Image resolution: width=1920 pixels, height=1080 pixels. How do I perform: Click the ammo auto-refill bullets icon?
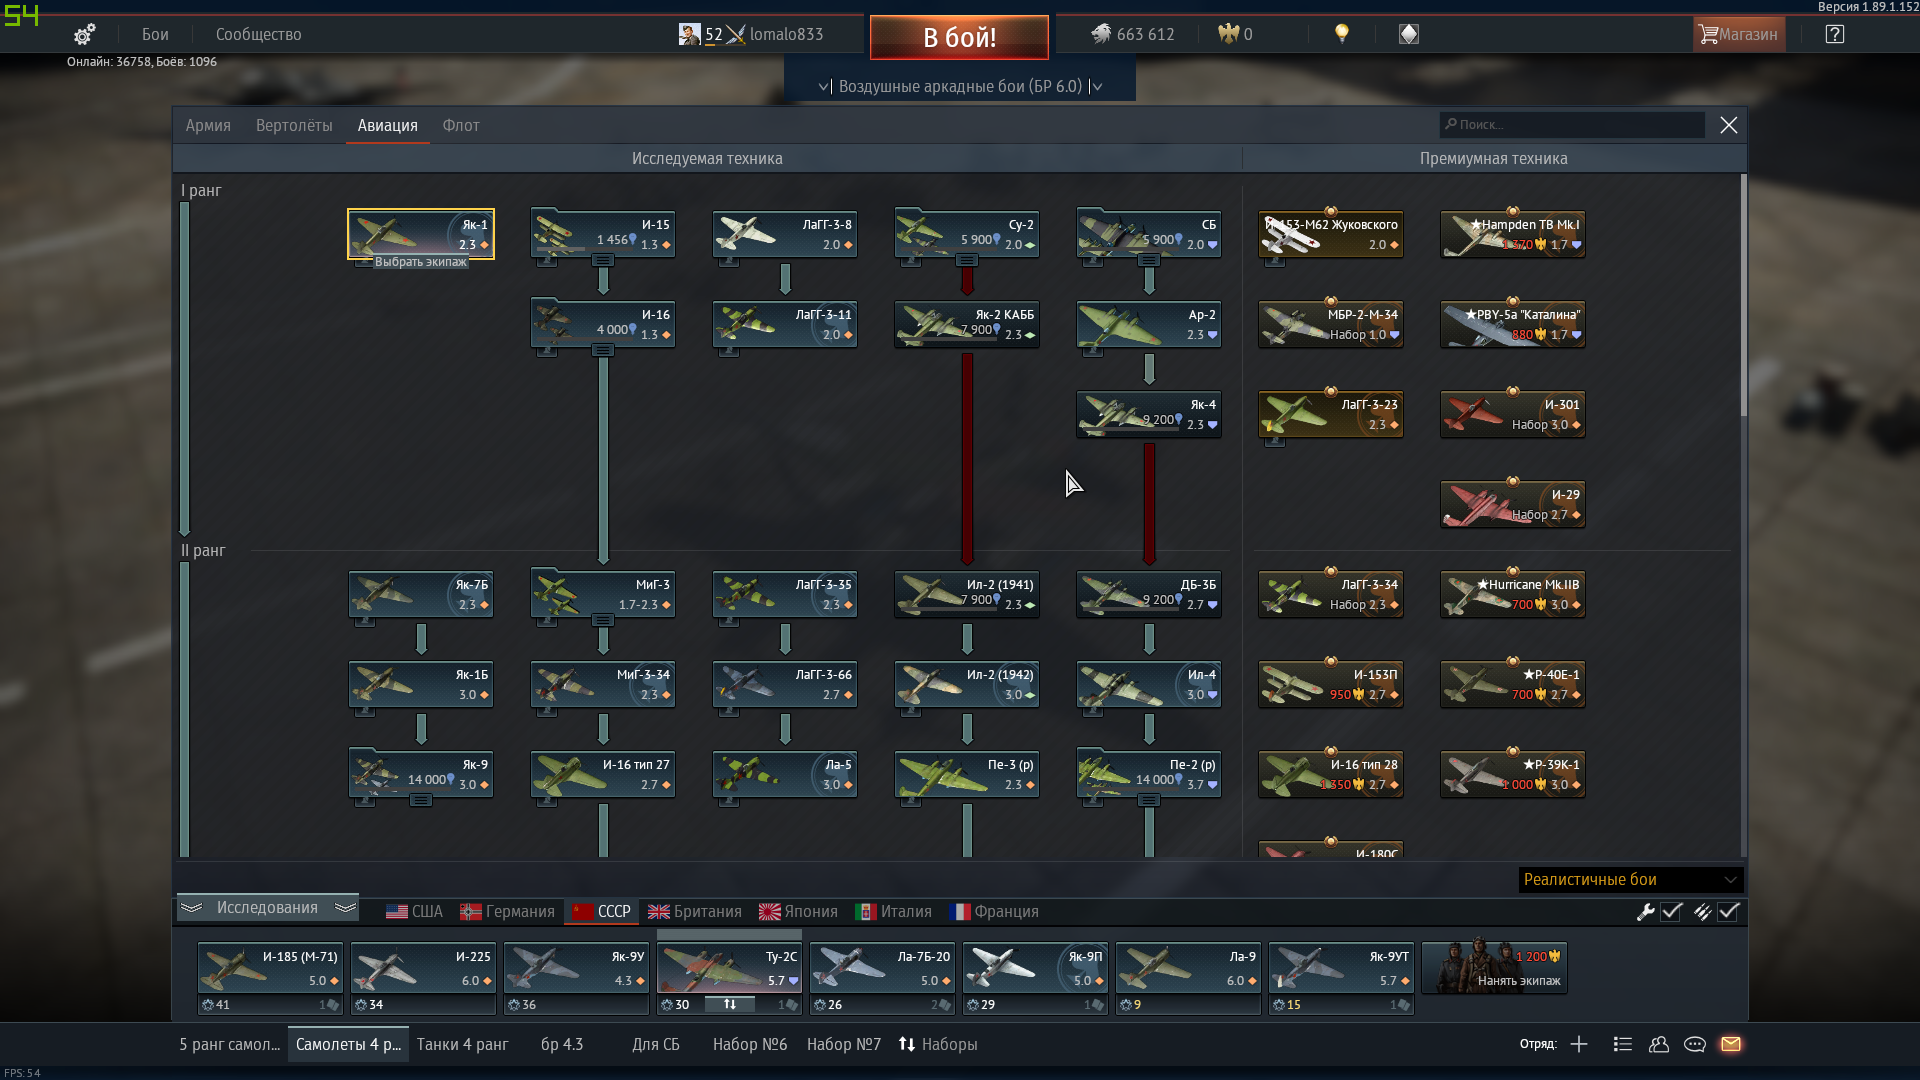pyautogui.click(x=1702, y=912)
